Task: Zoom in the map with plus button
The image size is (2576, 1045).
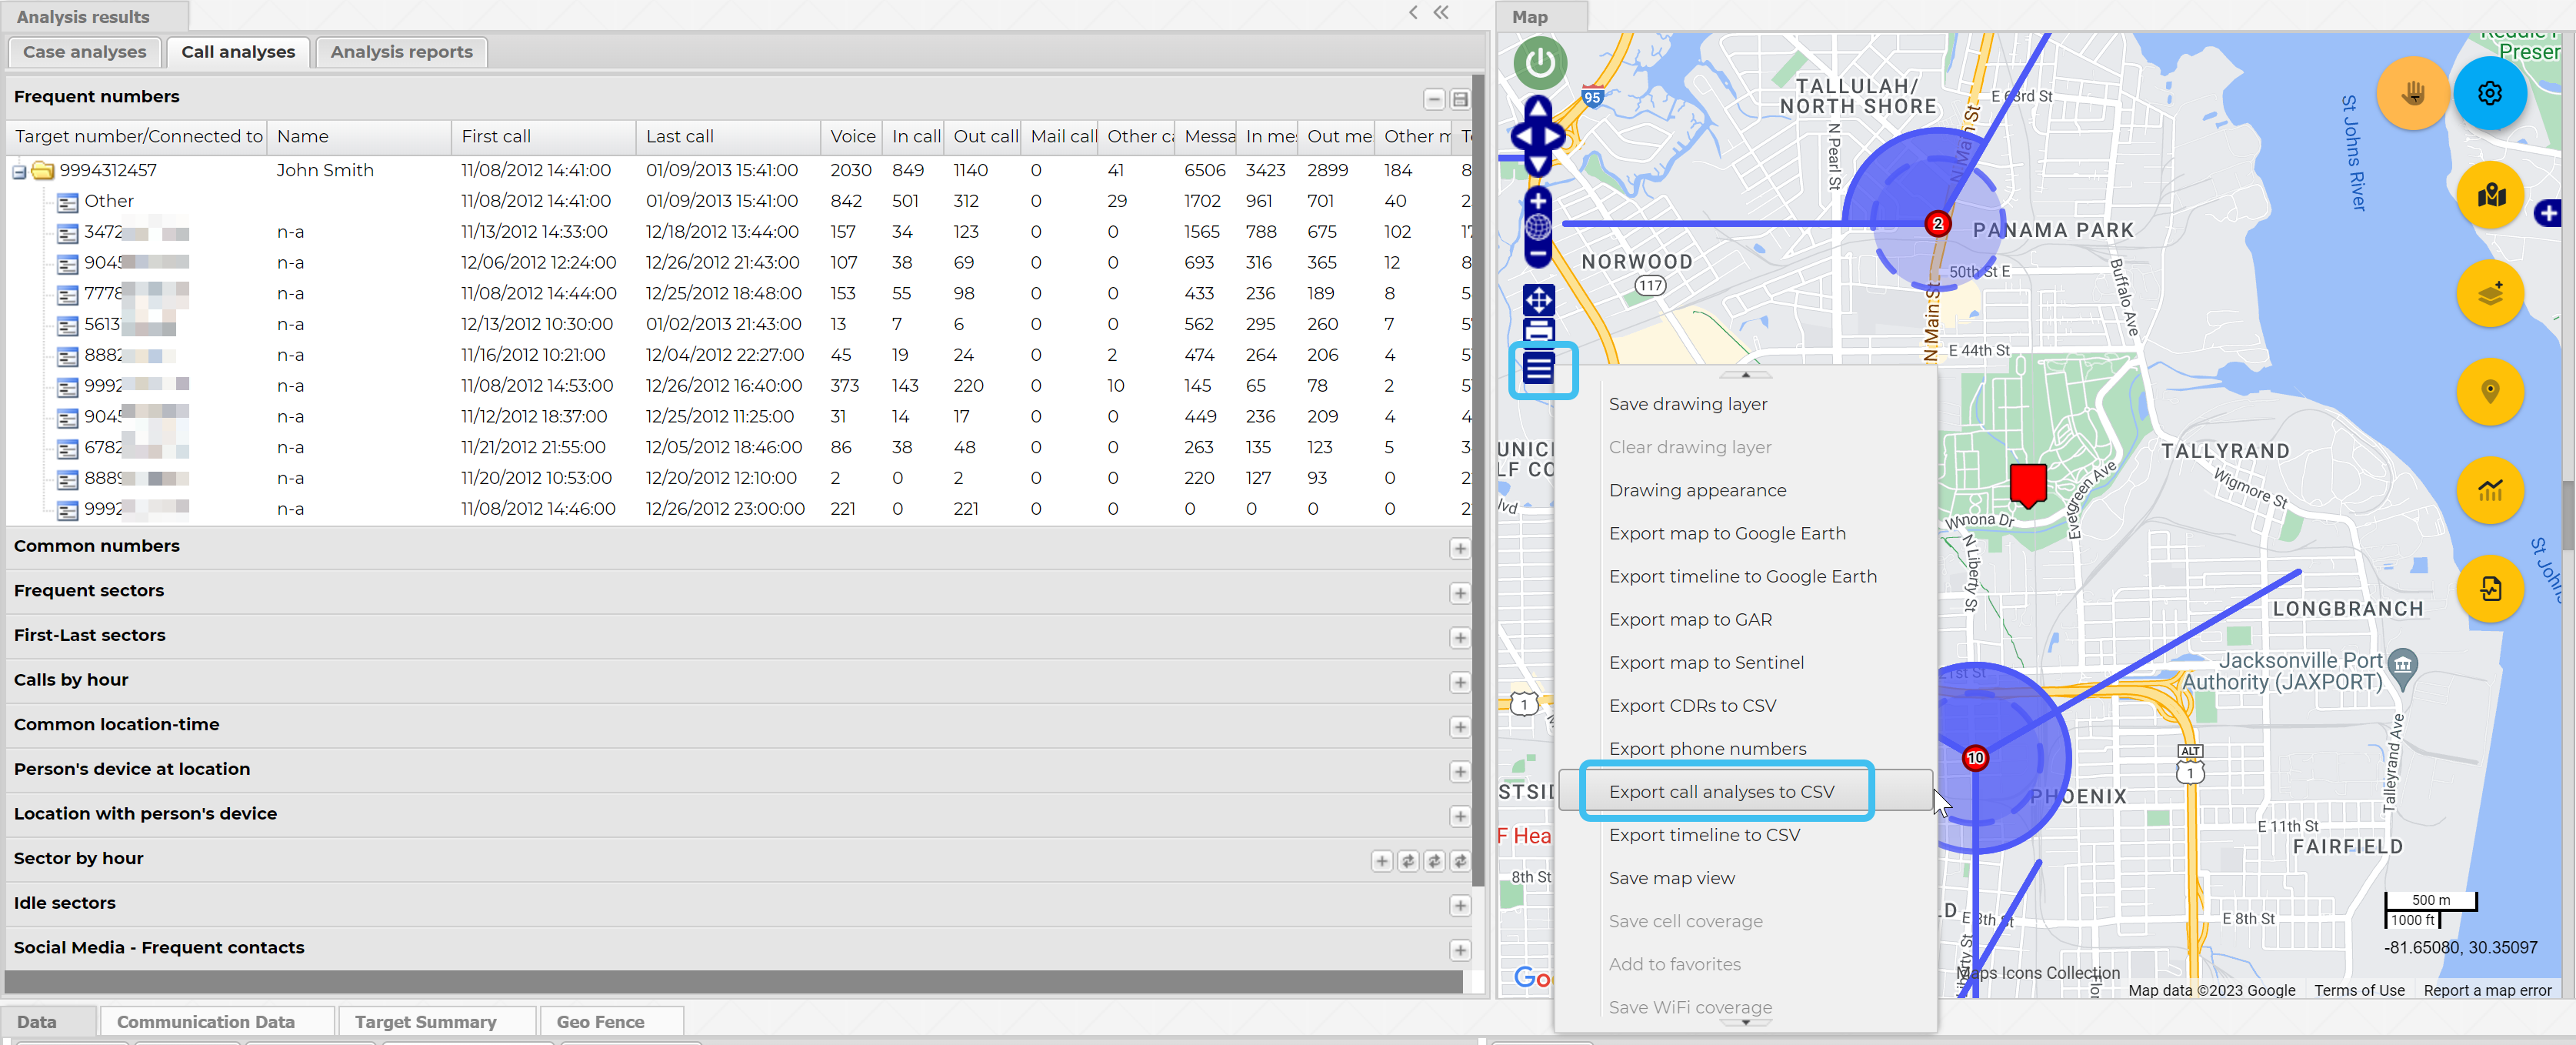Action: point(1538,200)
